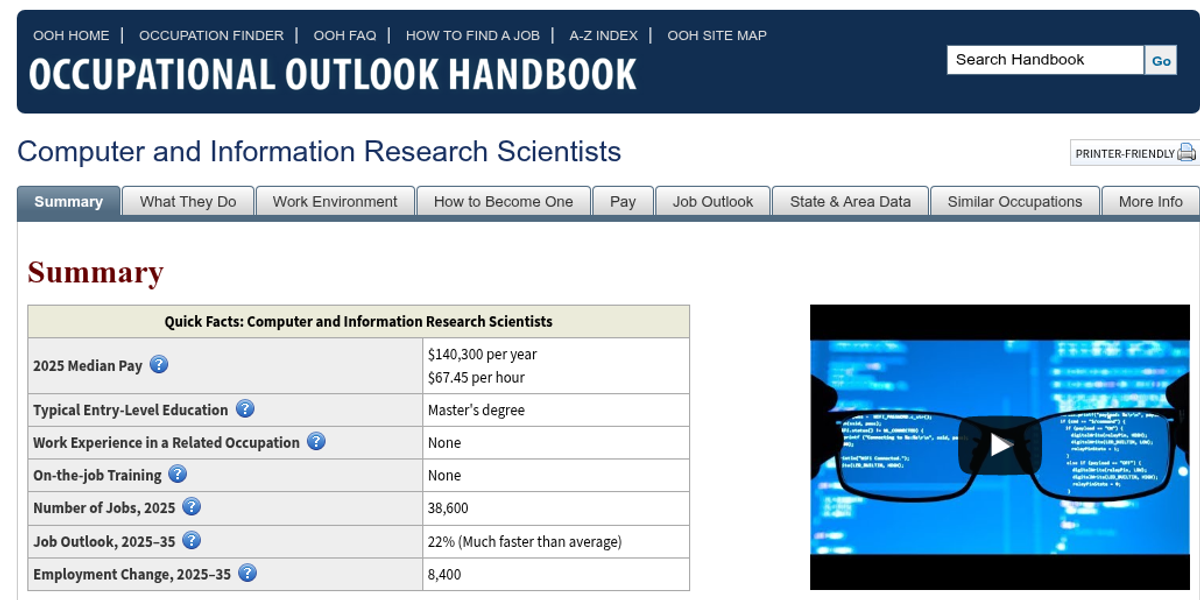Open the OCCUPATION FINDER link
The image size is (1200, 600).
pyautogui.click(x=211, y=35)
